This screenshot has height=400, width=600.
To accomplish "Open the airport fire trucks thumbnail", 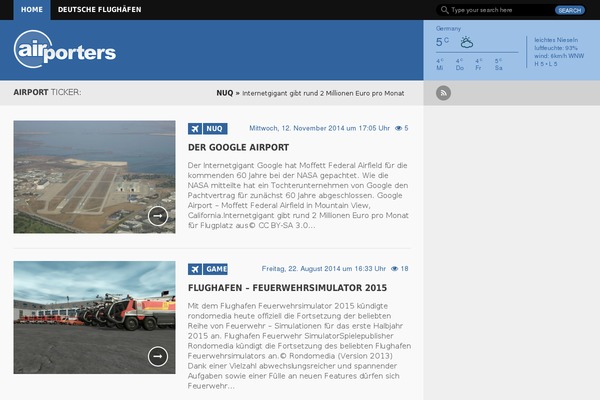I will coord(95,317).
